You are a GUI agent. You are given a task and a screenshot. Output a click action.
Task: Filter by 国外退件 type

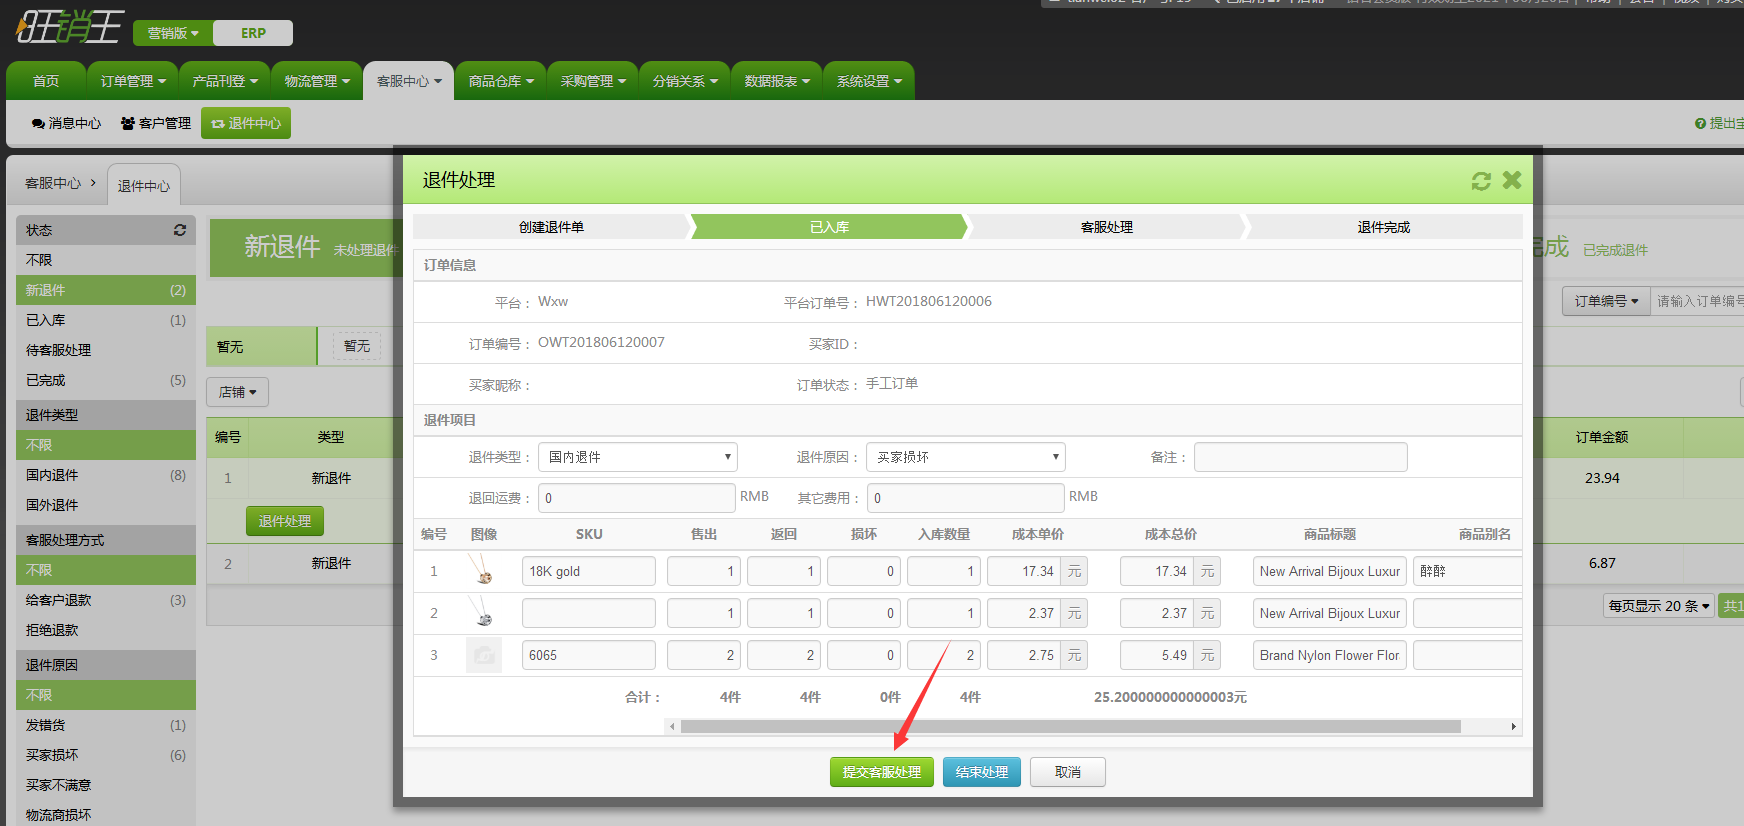click(106, 505)
